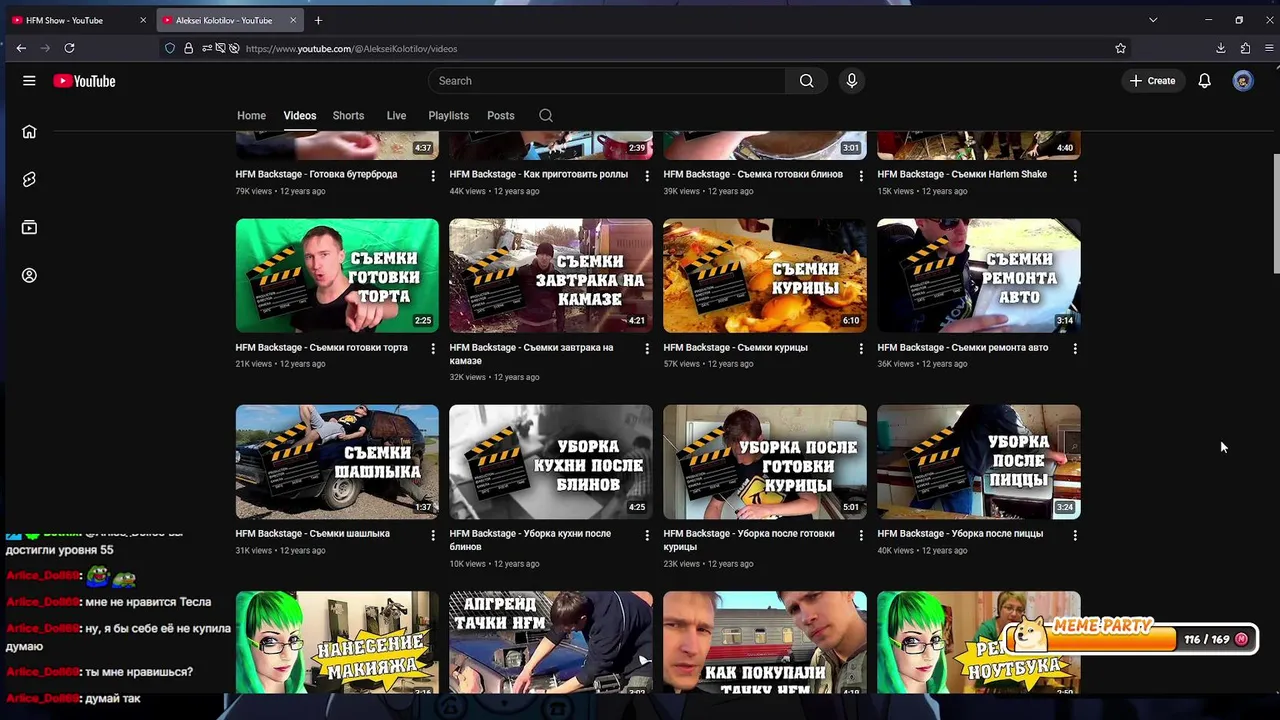1280x720 pixels.
Task: Open options for Готовка бутерброда video
Action: click(x=433, y=176)
